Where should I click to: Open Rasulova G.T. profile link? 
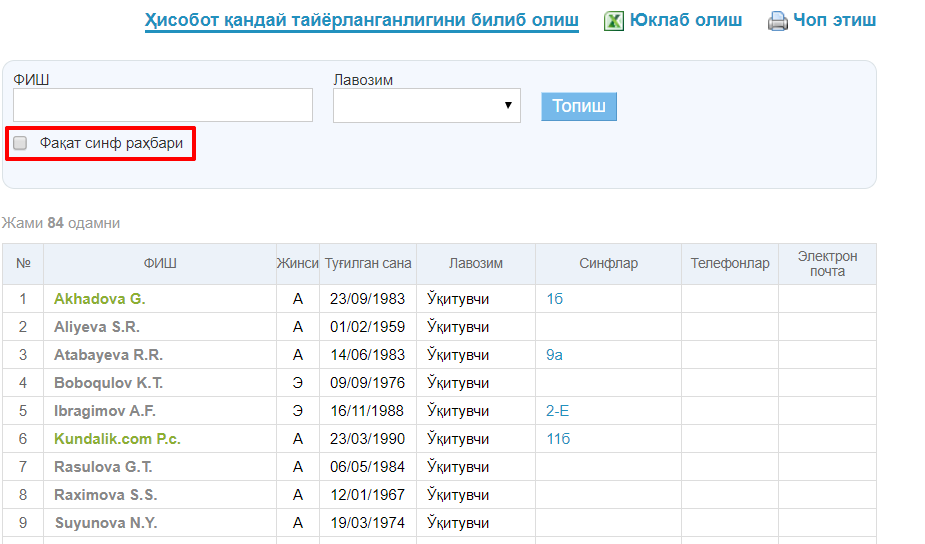click(x=103, y=467)
